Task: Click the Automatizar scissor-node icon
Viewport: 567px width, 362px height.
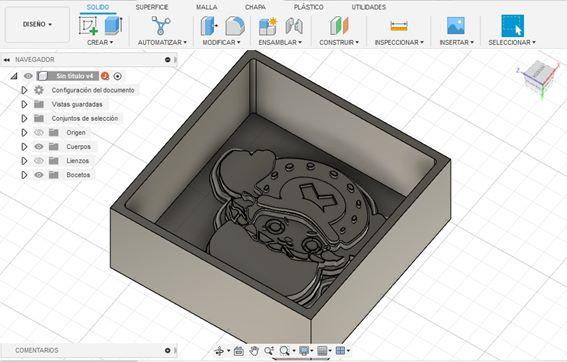Action: pos(161,26)
